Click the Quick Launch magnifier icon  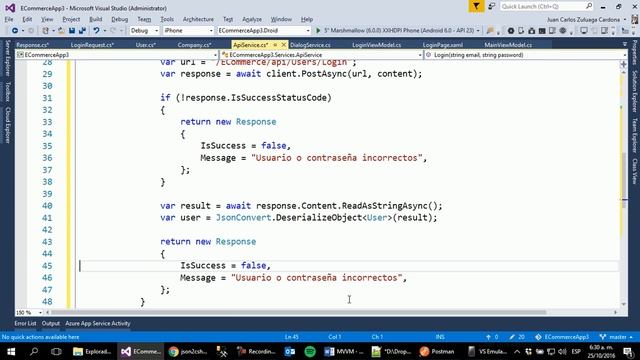coord(589,7)
